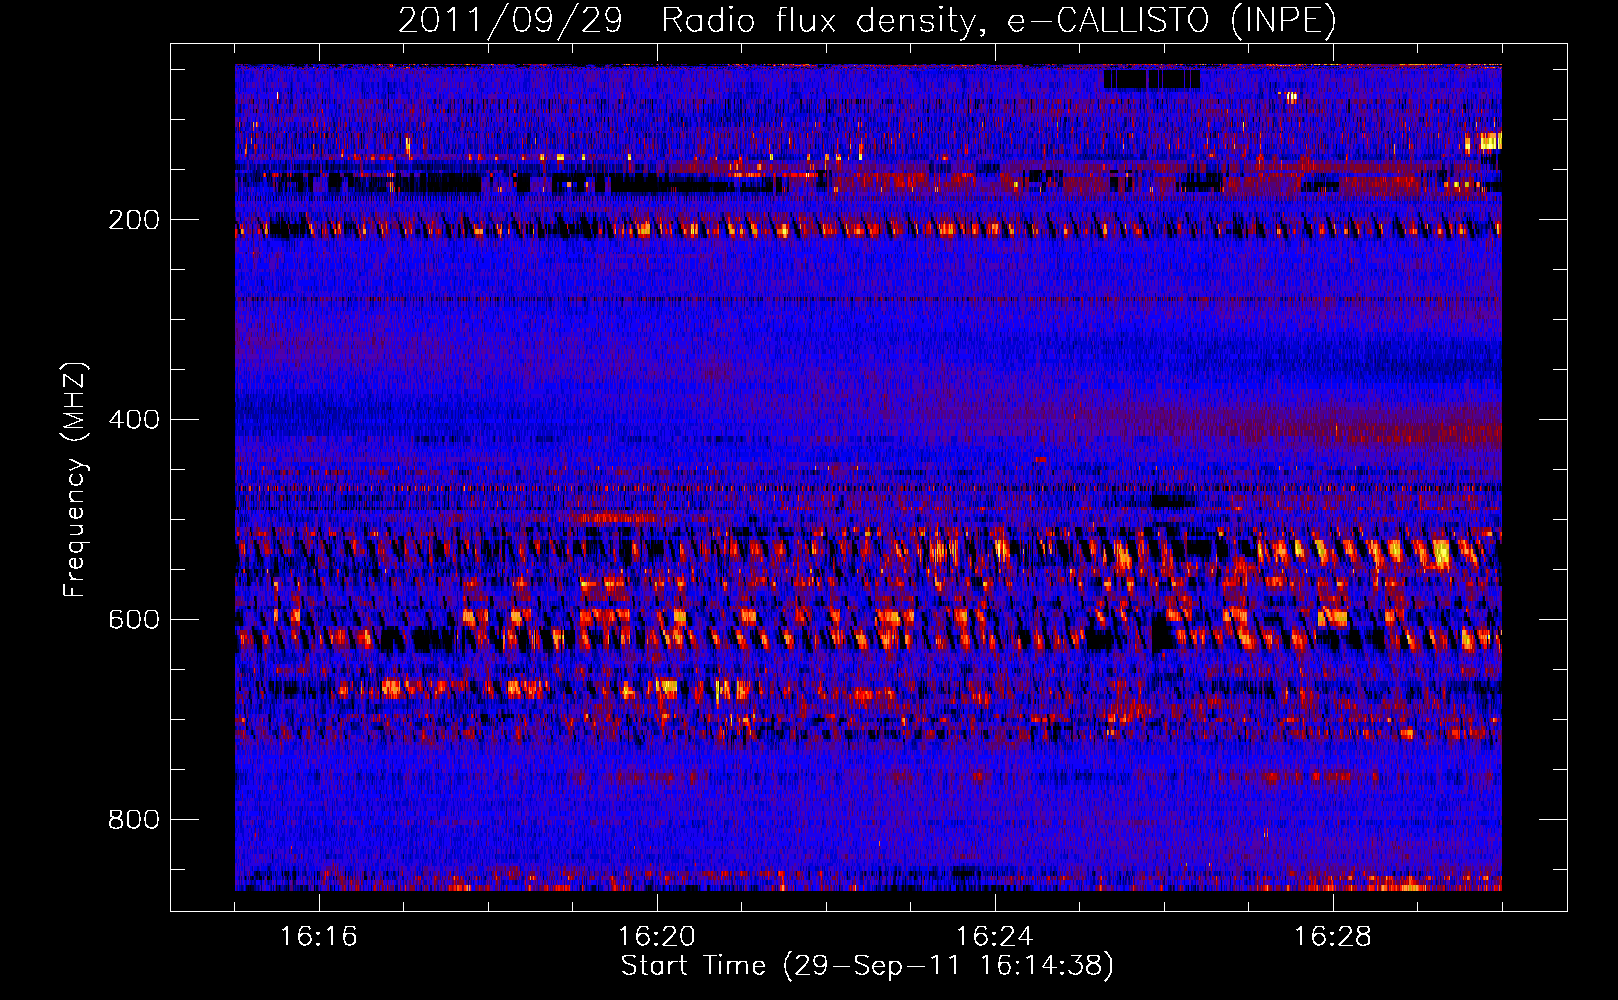Click the 600 frequency tick label
This screenshot has width=1618, height=1000.
[134, 620]
